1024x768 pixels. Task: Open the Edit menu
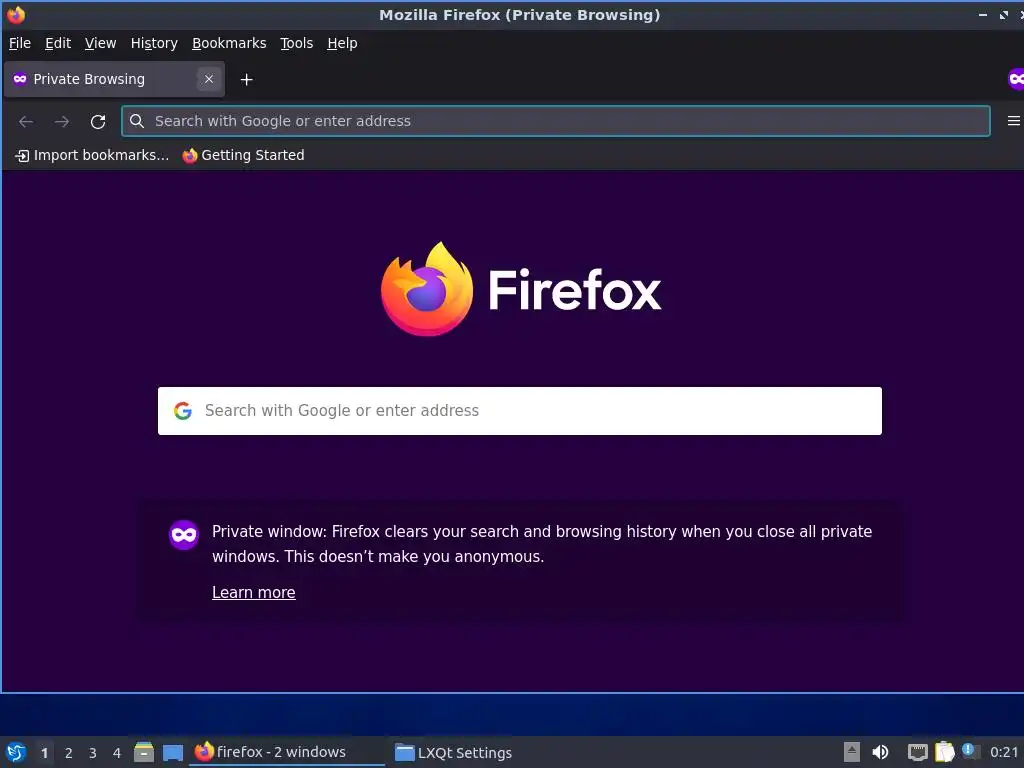(57, 43)
